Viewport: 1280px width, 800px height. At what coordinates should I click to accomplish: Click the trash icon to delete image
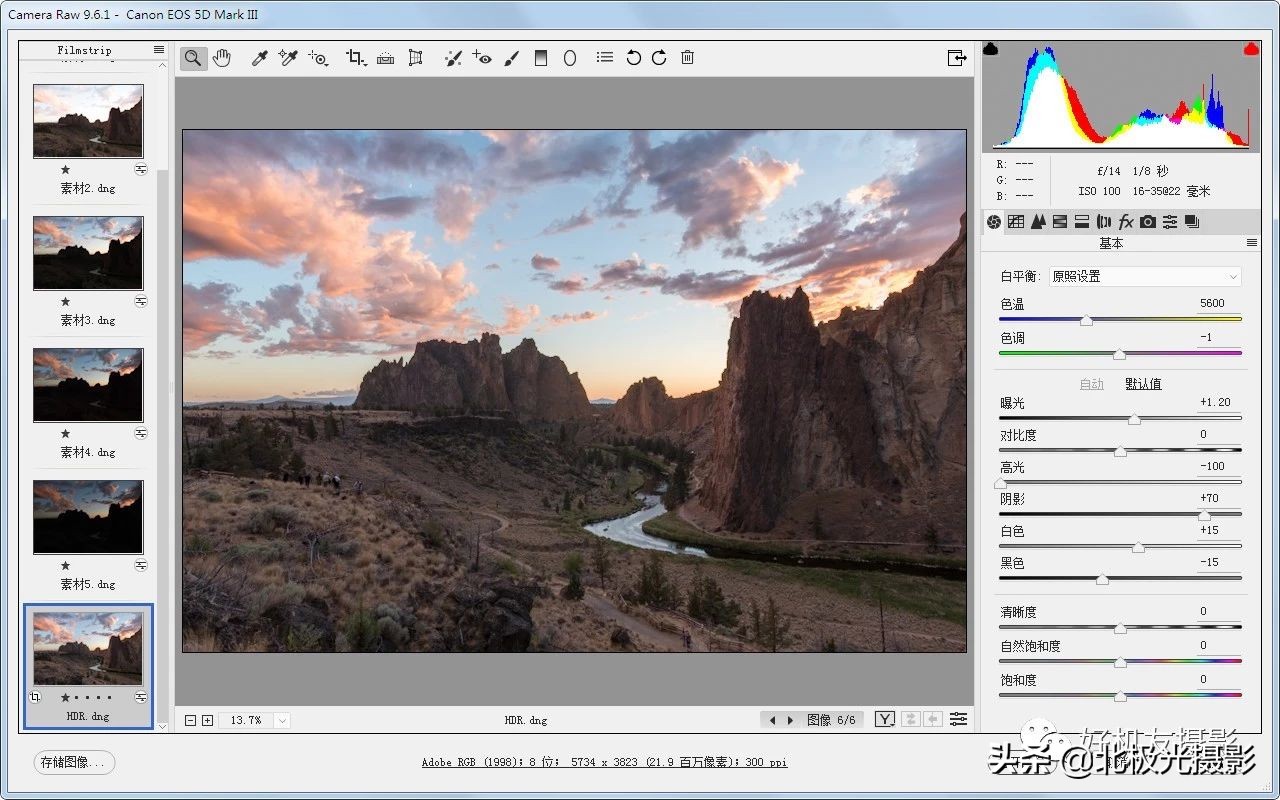click(687, 58)
